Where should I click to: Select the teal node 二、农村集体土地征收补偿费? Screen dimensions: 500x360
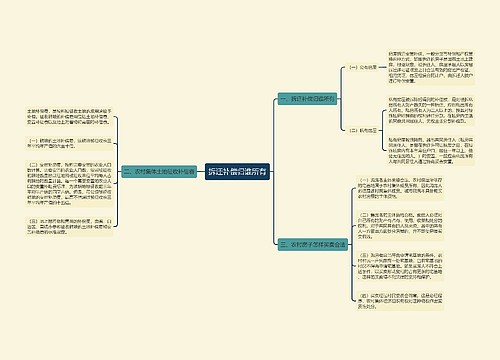coord(159,172)
